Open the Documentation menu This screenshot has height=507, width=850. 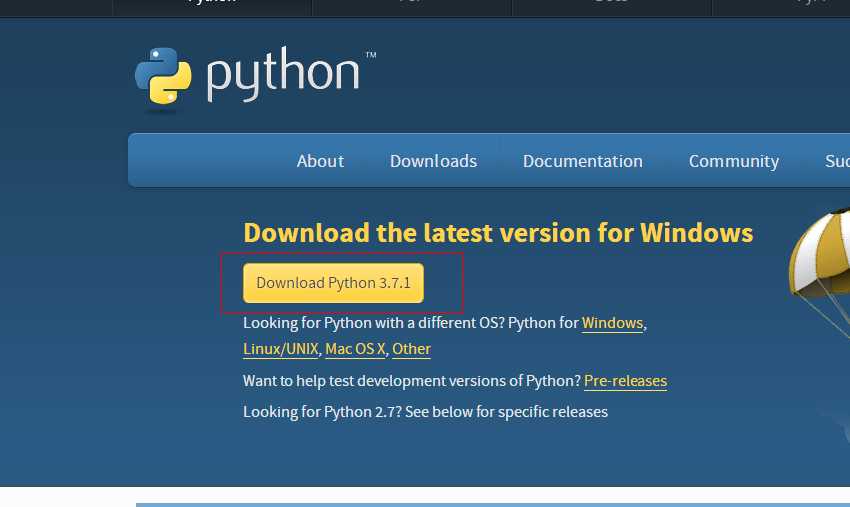pos(582,161)
